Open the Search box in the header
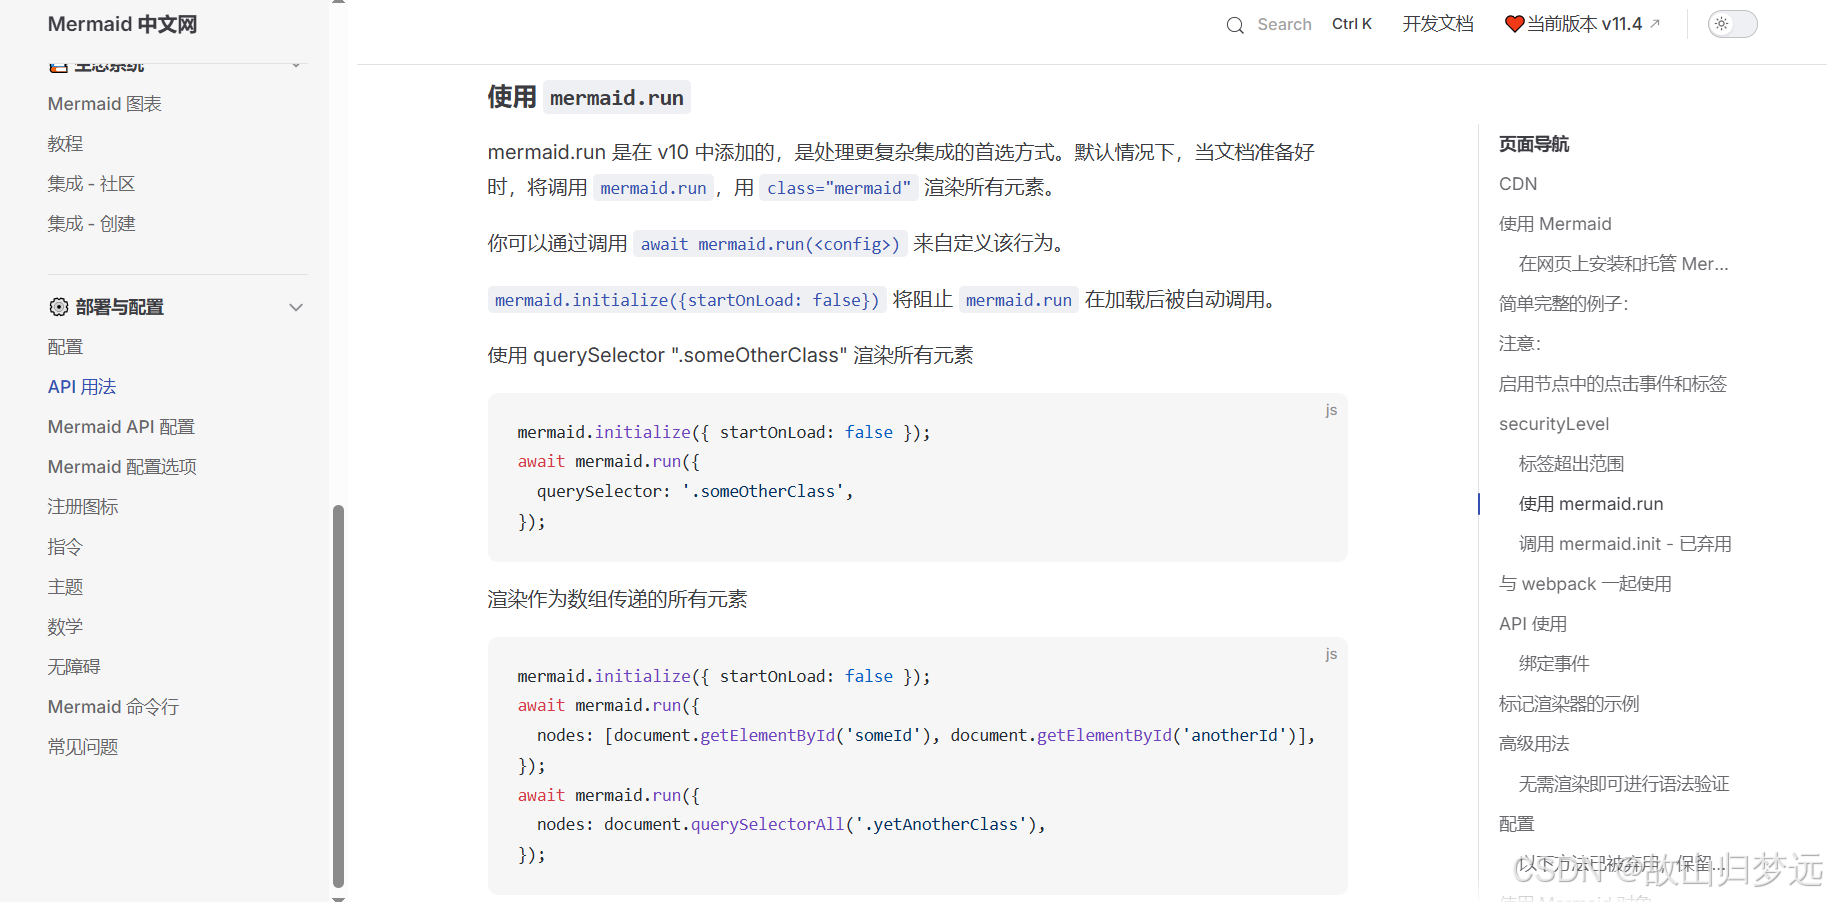The image size is (1827, 902). click(x=1299, y=24)
